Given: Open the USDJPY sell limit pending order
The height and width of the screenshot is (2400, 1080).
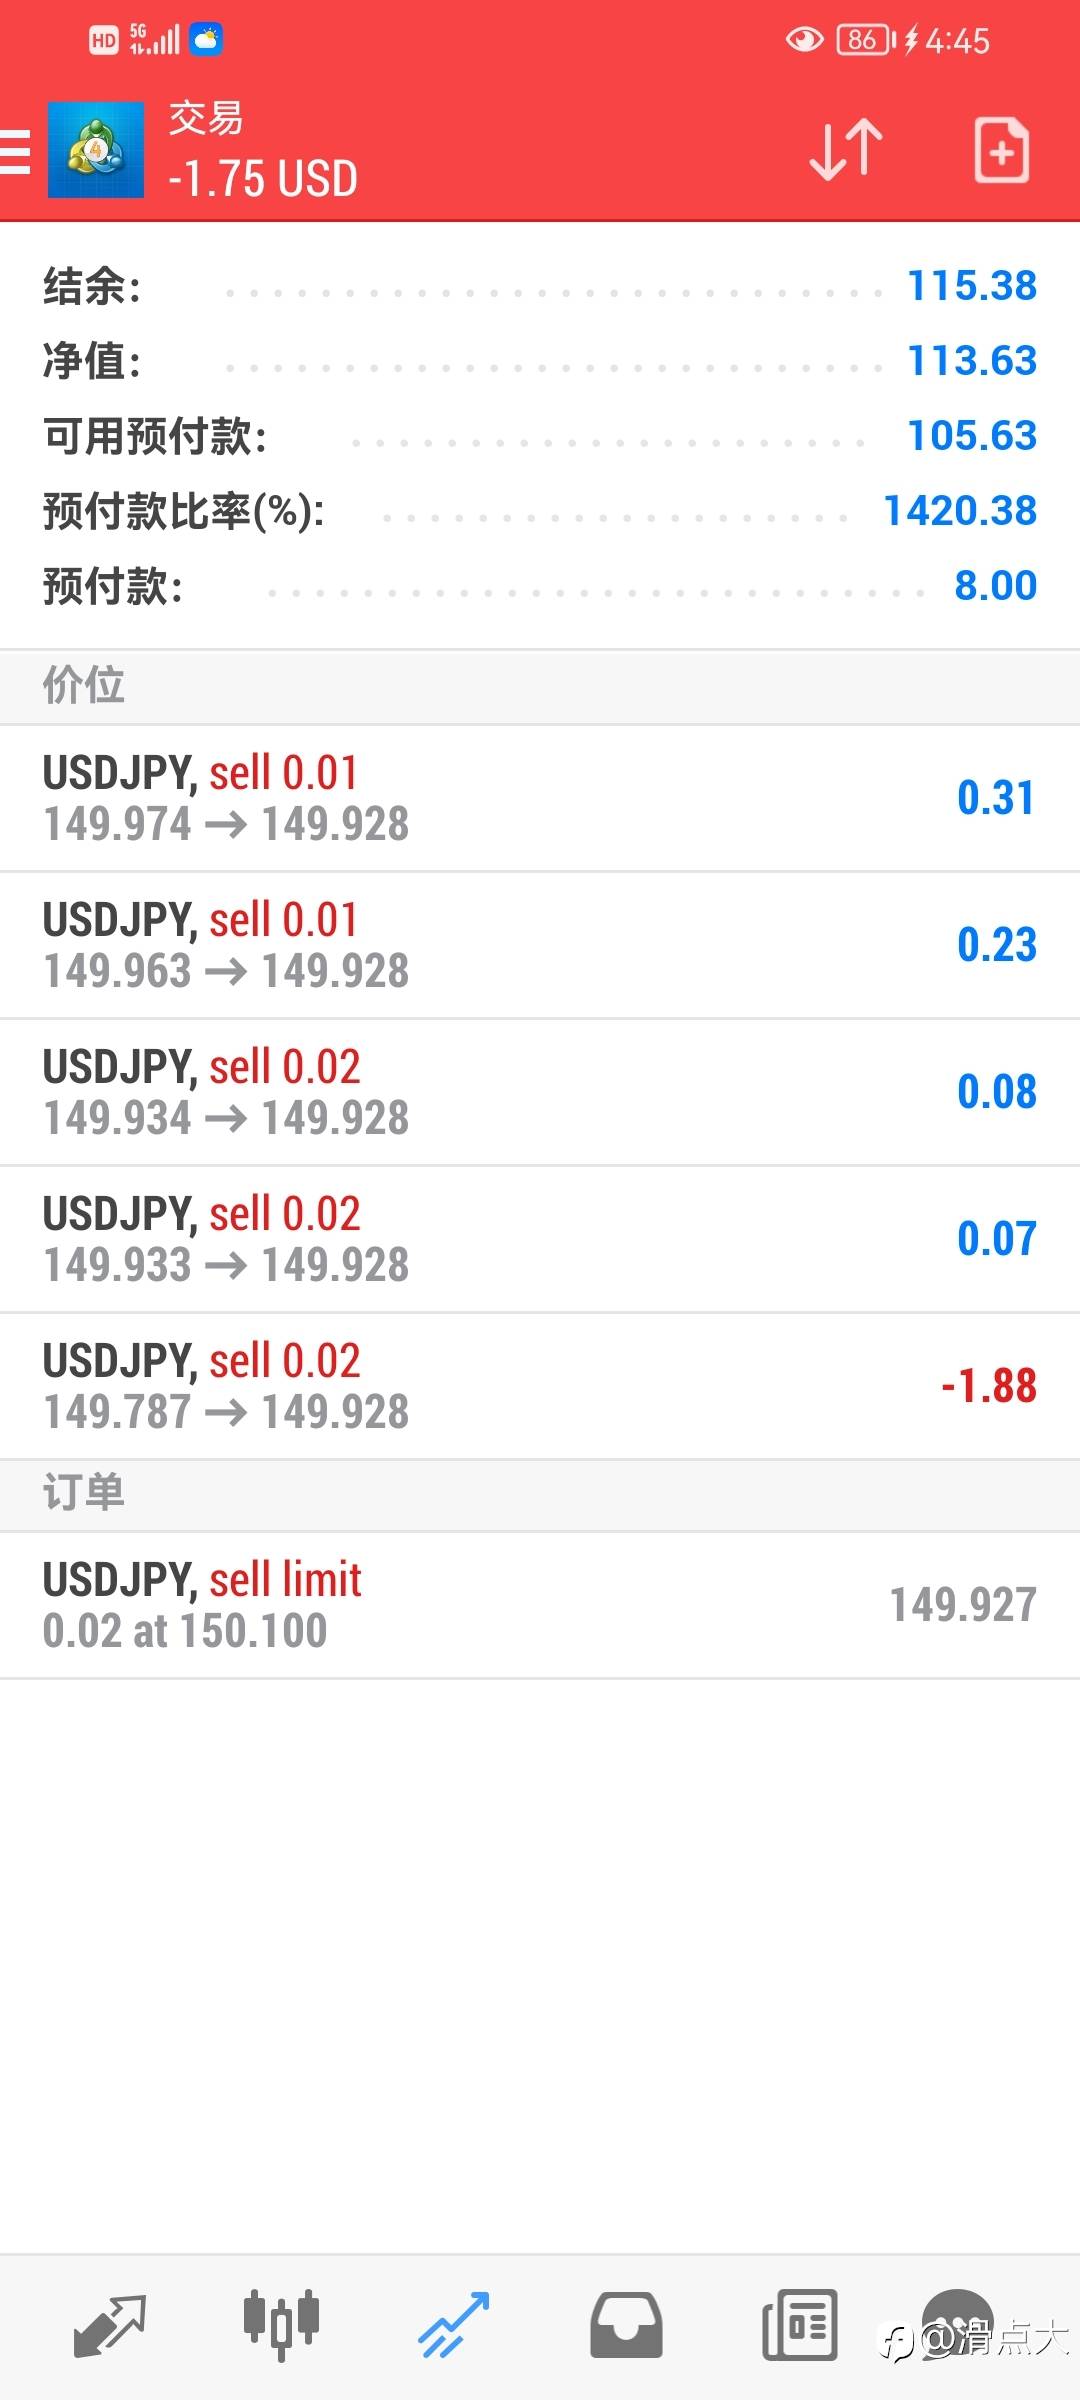Looking at the screenshot, I should 540,1605.
